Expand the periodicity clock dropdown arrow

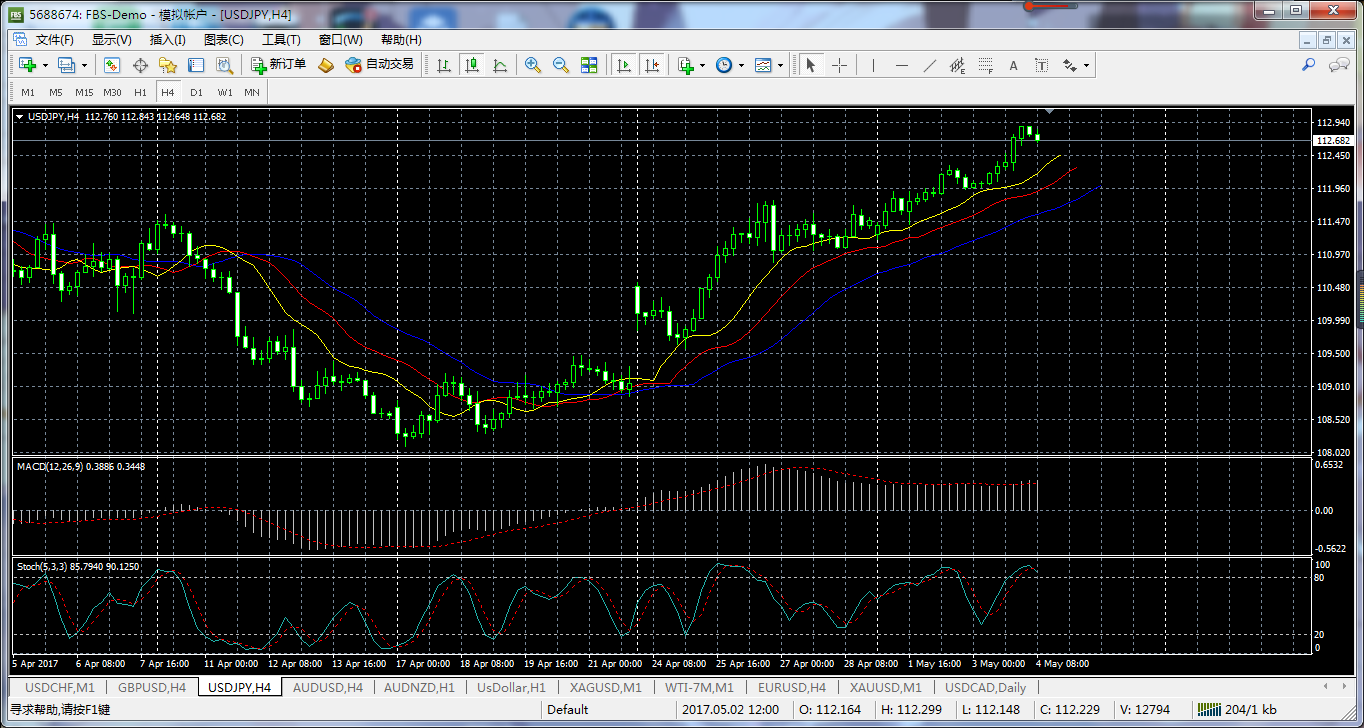tap(741, 65)
